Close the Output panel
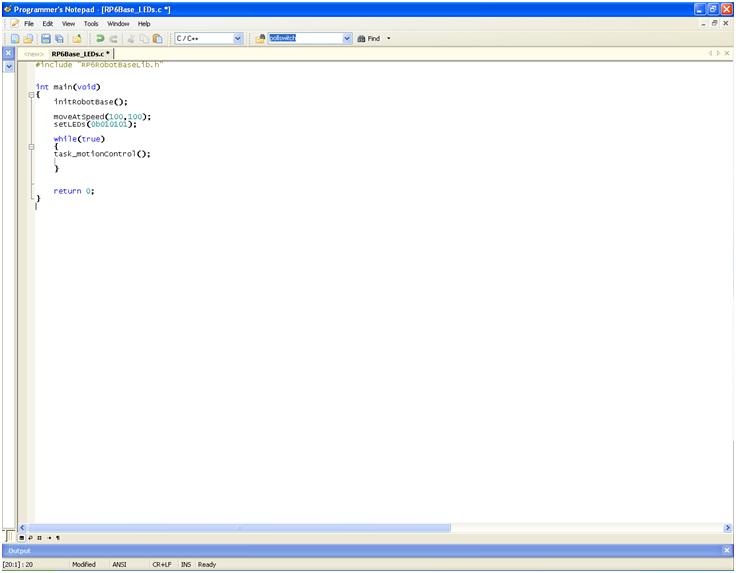The image size is (736, 573). (727, 550)
